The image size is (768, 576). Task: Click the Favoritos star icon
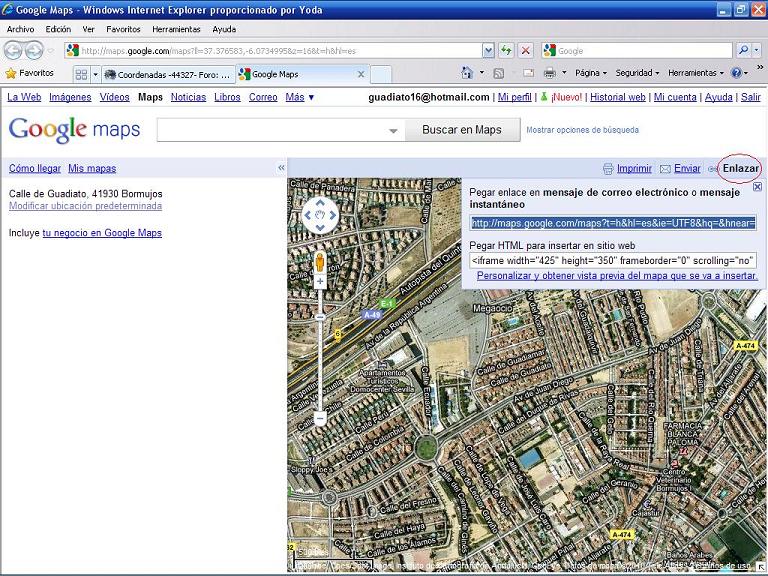11,73
